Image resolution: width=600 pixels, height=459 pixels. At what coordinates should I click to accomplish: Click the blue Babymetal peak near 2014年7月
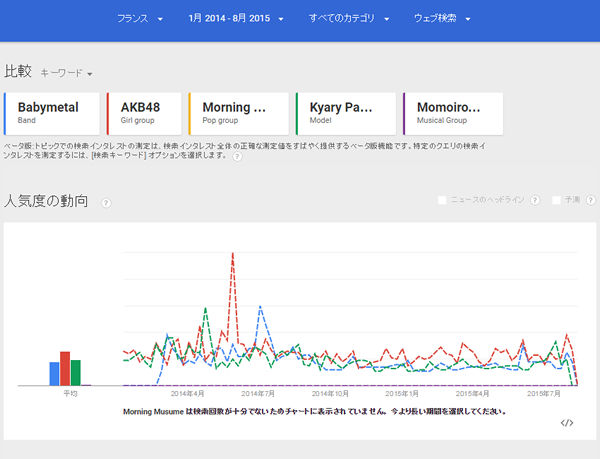coord(260,307)
